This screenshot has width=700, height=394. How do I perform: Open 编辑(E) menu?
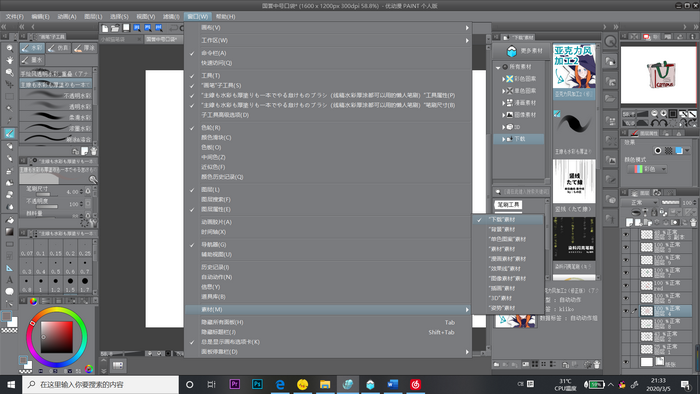[x=41, y=17]
